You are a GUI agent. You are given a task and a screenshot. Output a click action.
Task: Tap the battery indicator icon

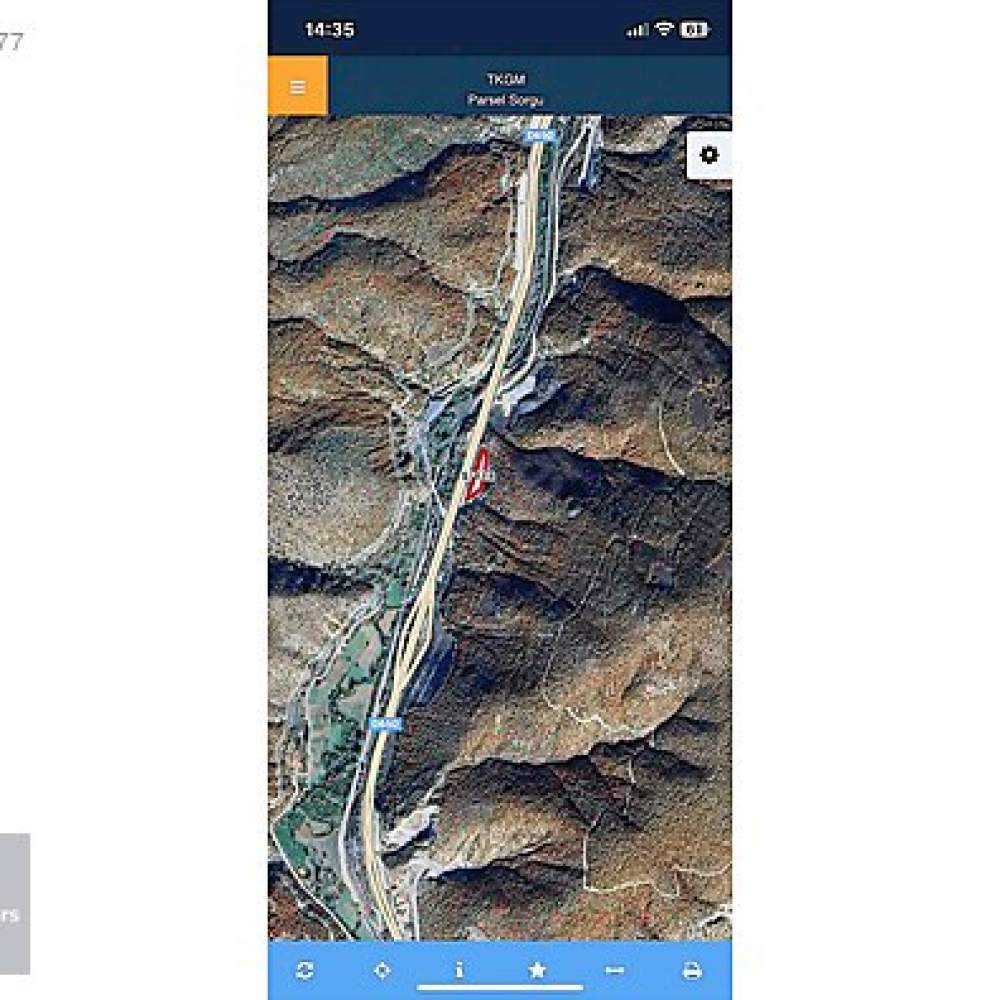(x=694, y=29)
